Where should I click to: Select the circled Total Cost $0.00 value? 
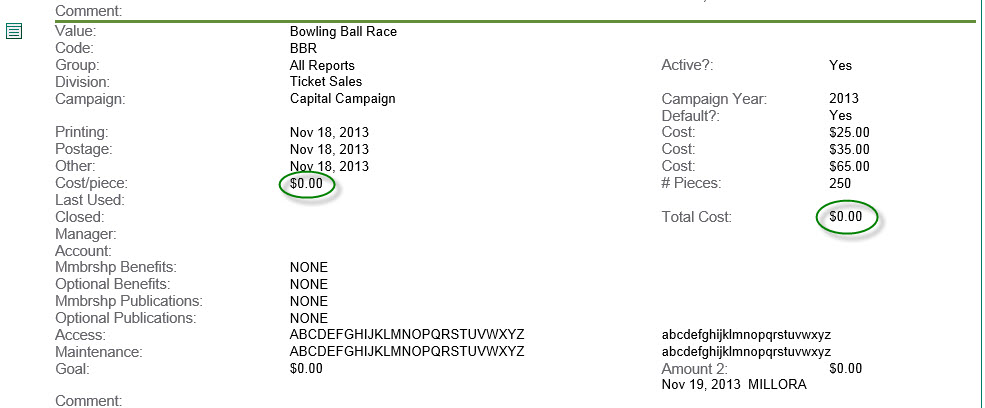pyautogui.click(x=846, y=217)
